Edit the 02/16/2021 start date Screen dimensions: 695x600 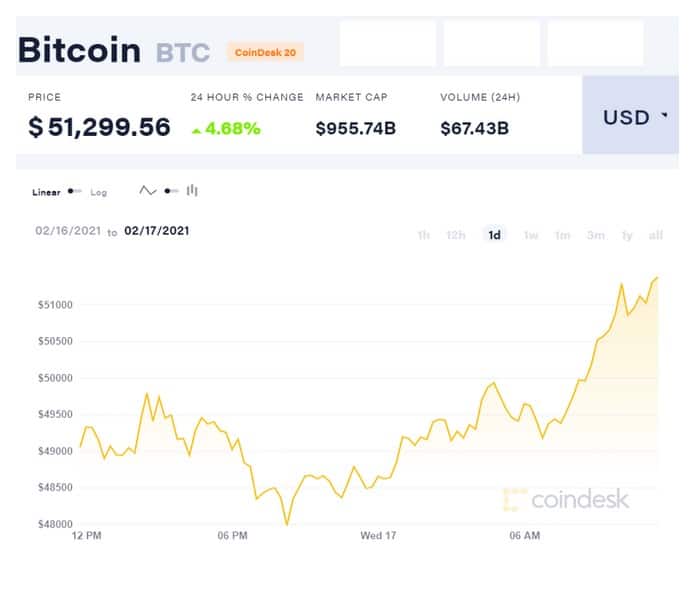(x=68, y=231)
